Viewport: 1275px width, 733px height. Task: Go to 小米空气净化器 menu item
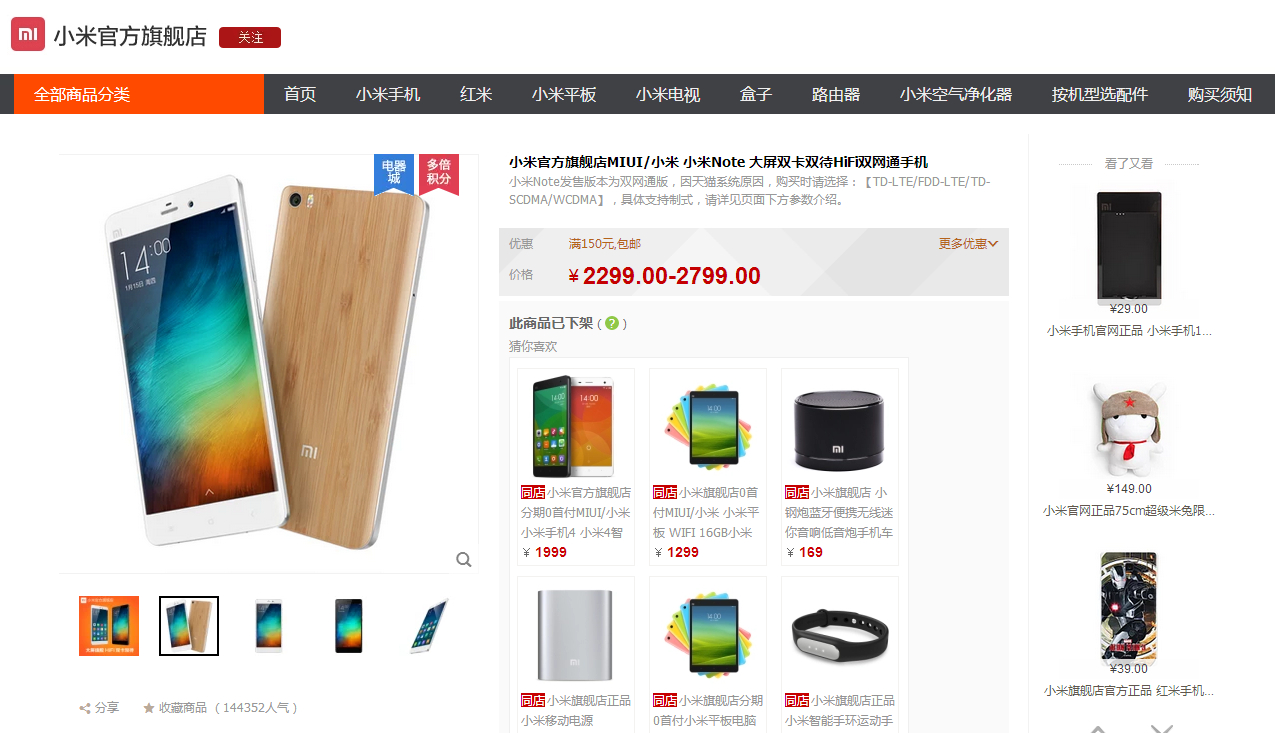tap(956, 94)
